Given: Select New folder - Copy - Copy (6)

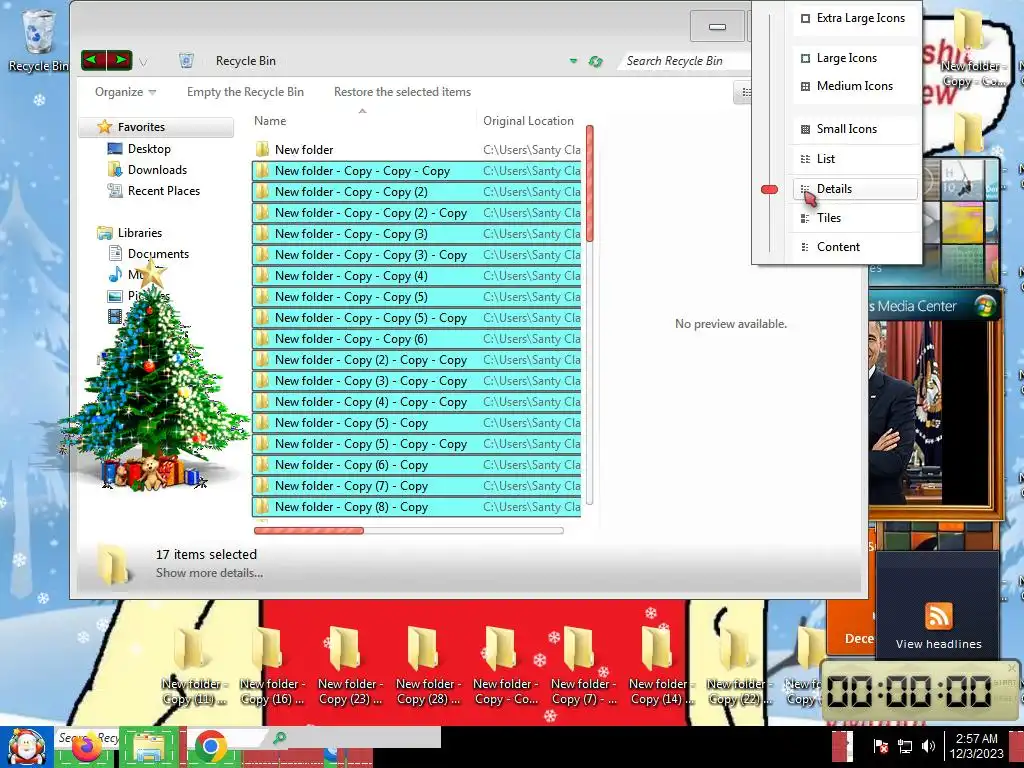Looking at the screenshot, I should click(416, 339).
